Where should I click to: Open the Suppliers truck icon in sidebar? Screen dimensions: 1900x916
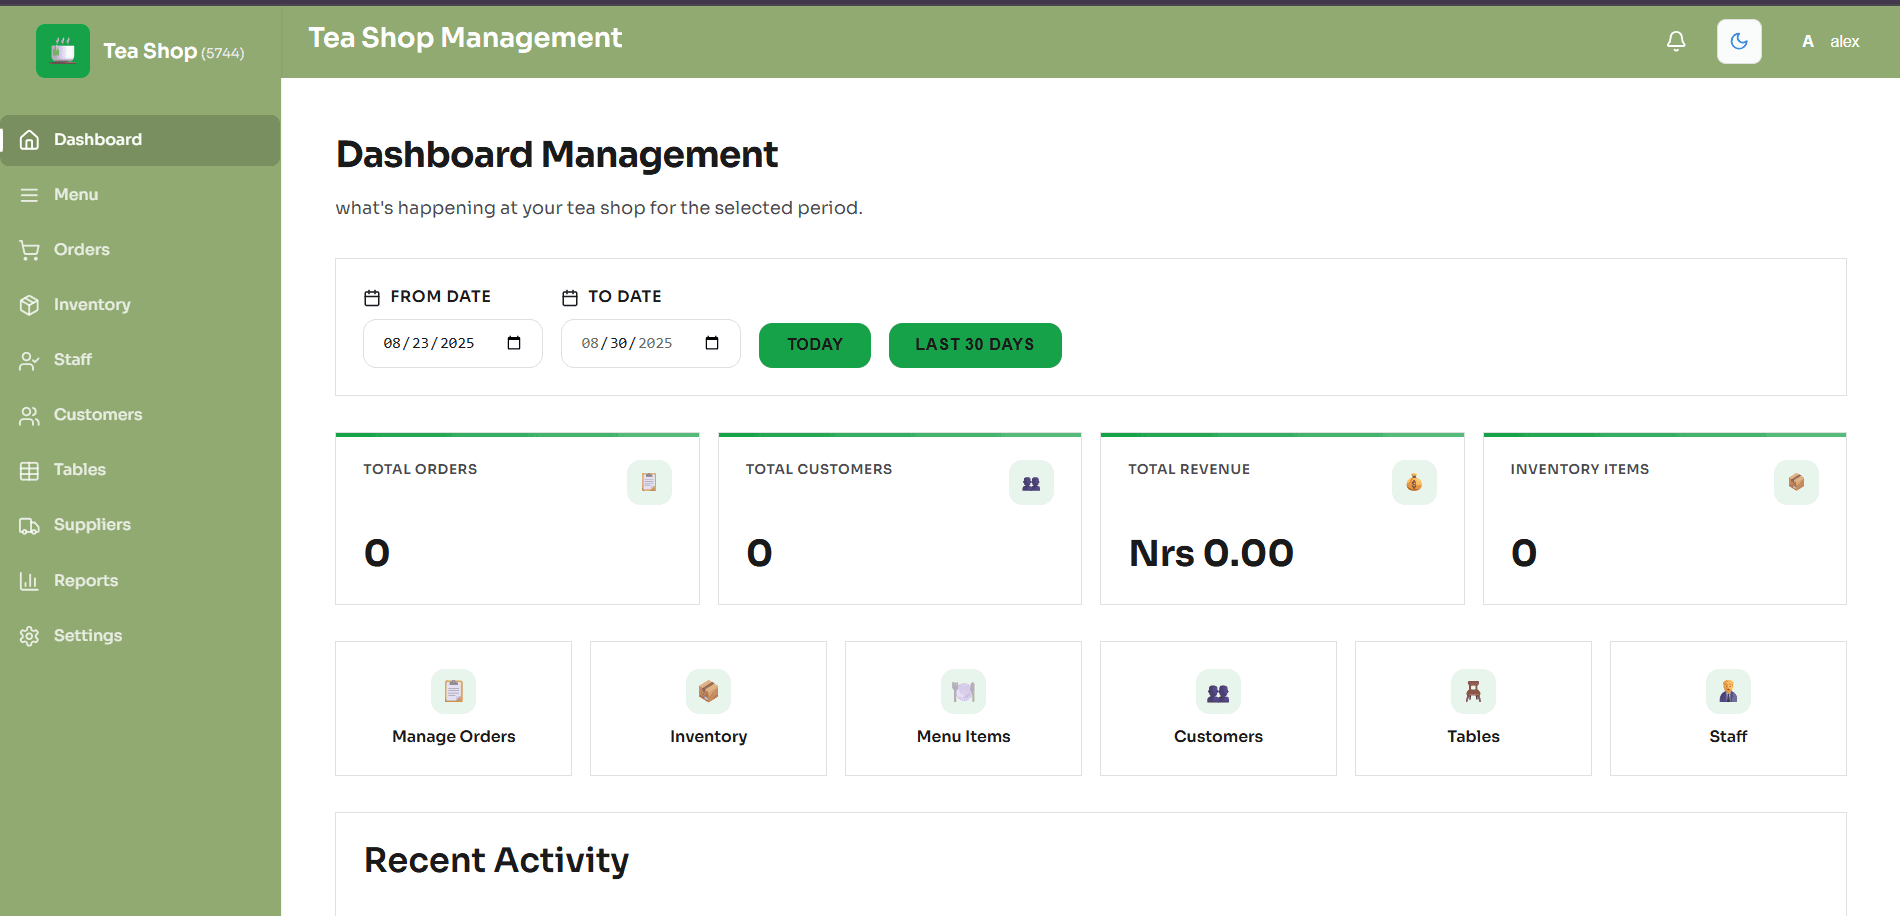pos(29,524)
